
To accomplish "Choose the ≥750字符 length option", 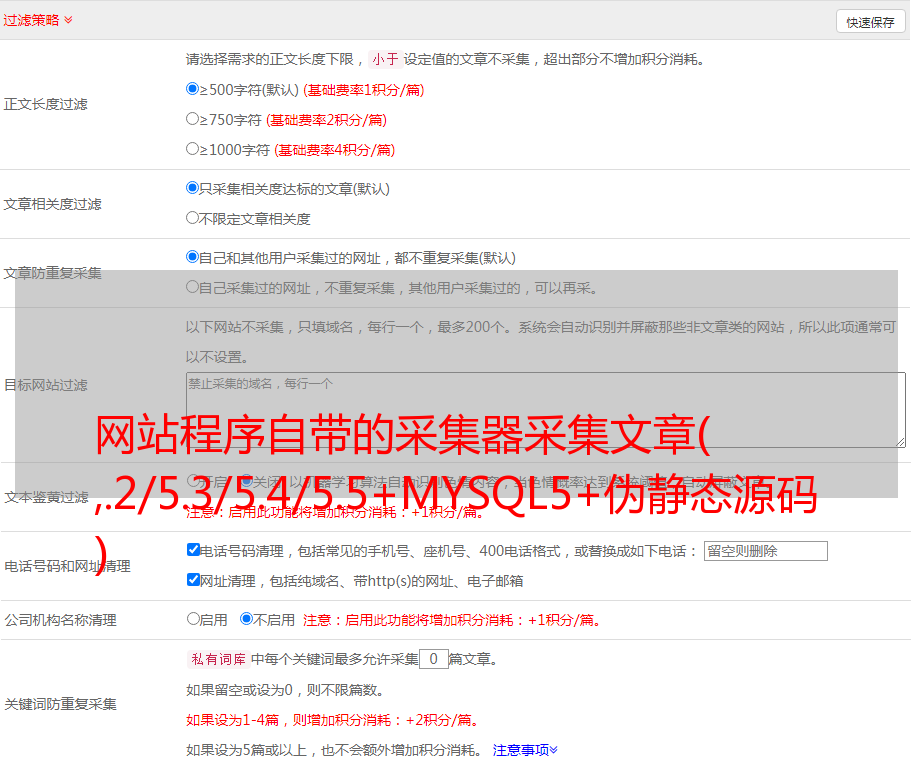I will click(x=192, y=119).
